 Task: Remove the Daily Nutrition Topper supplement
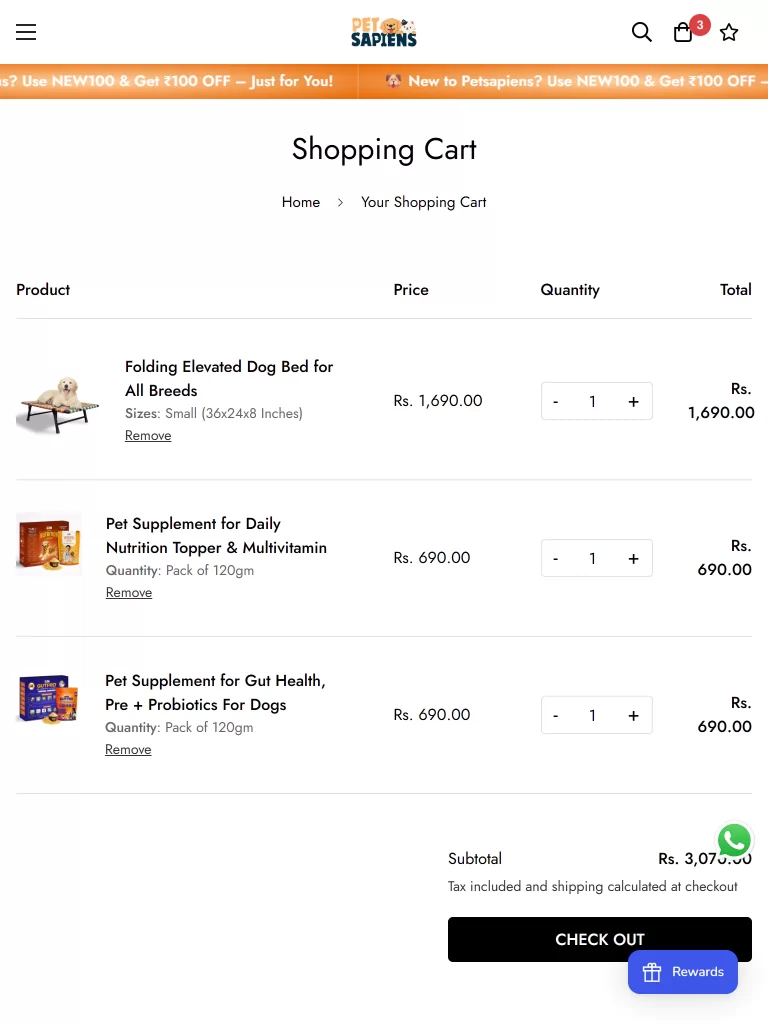129,593
